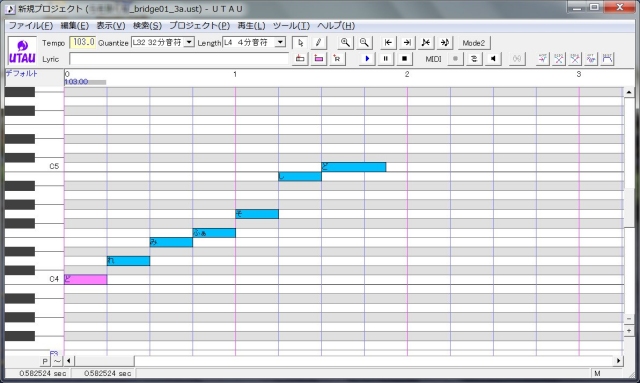The image size is (640, 383).
Task: Select the arrow pointer tool
Action: pos(300,42)
